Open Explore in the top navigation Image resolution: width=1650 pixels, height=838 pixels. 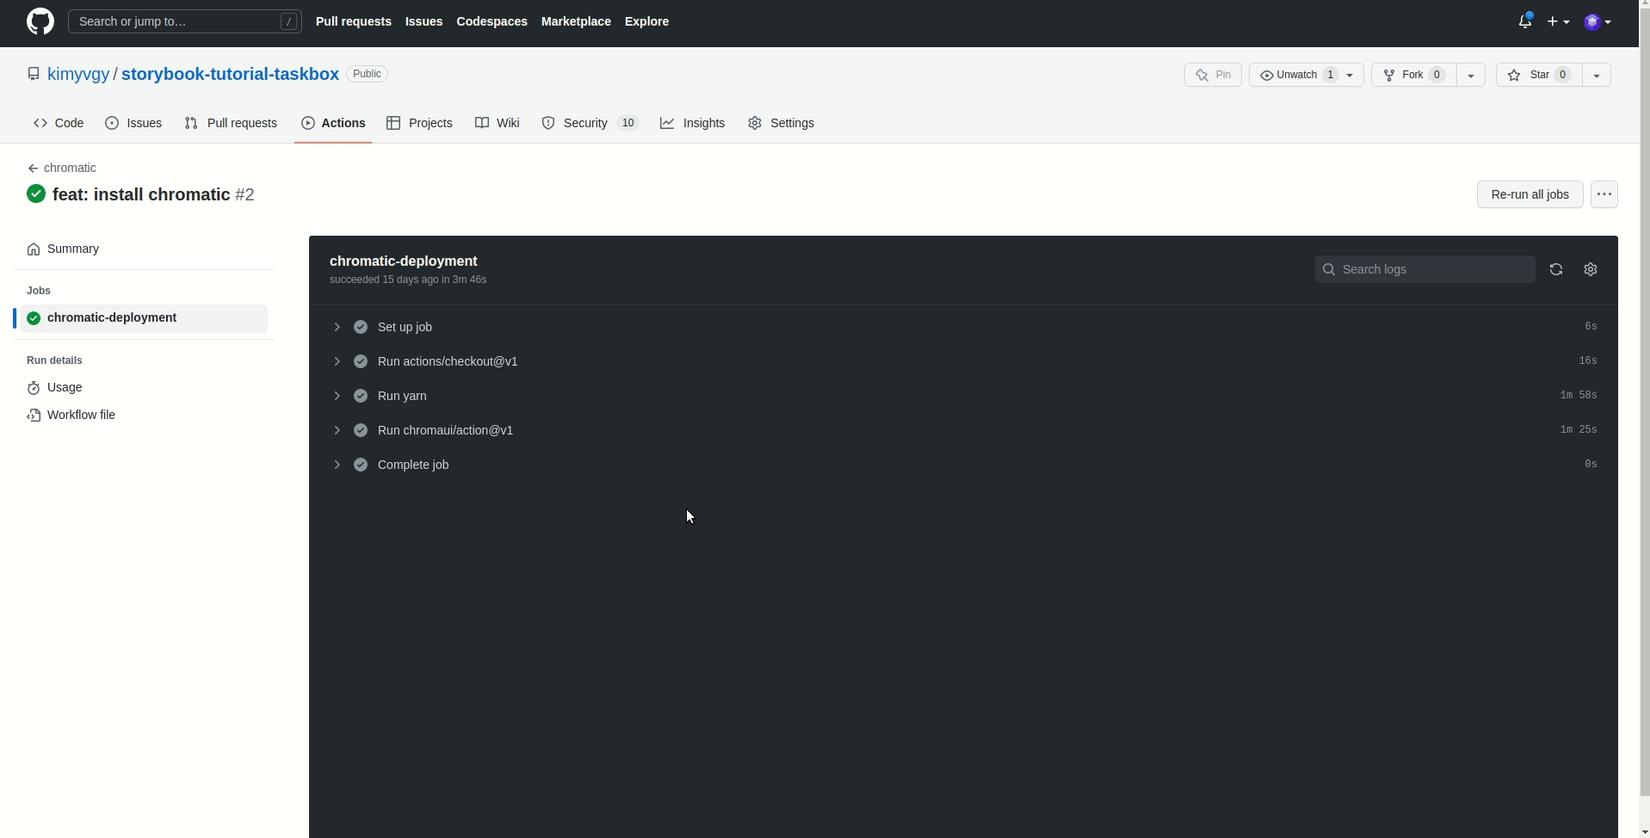647,21
